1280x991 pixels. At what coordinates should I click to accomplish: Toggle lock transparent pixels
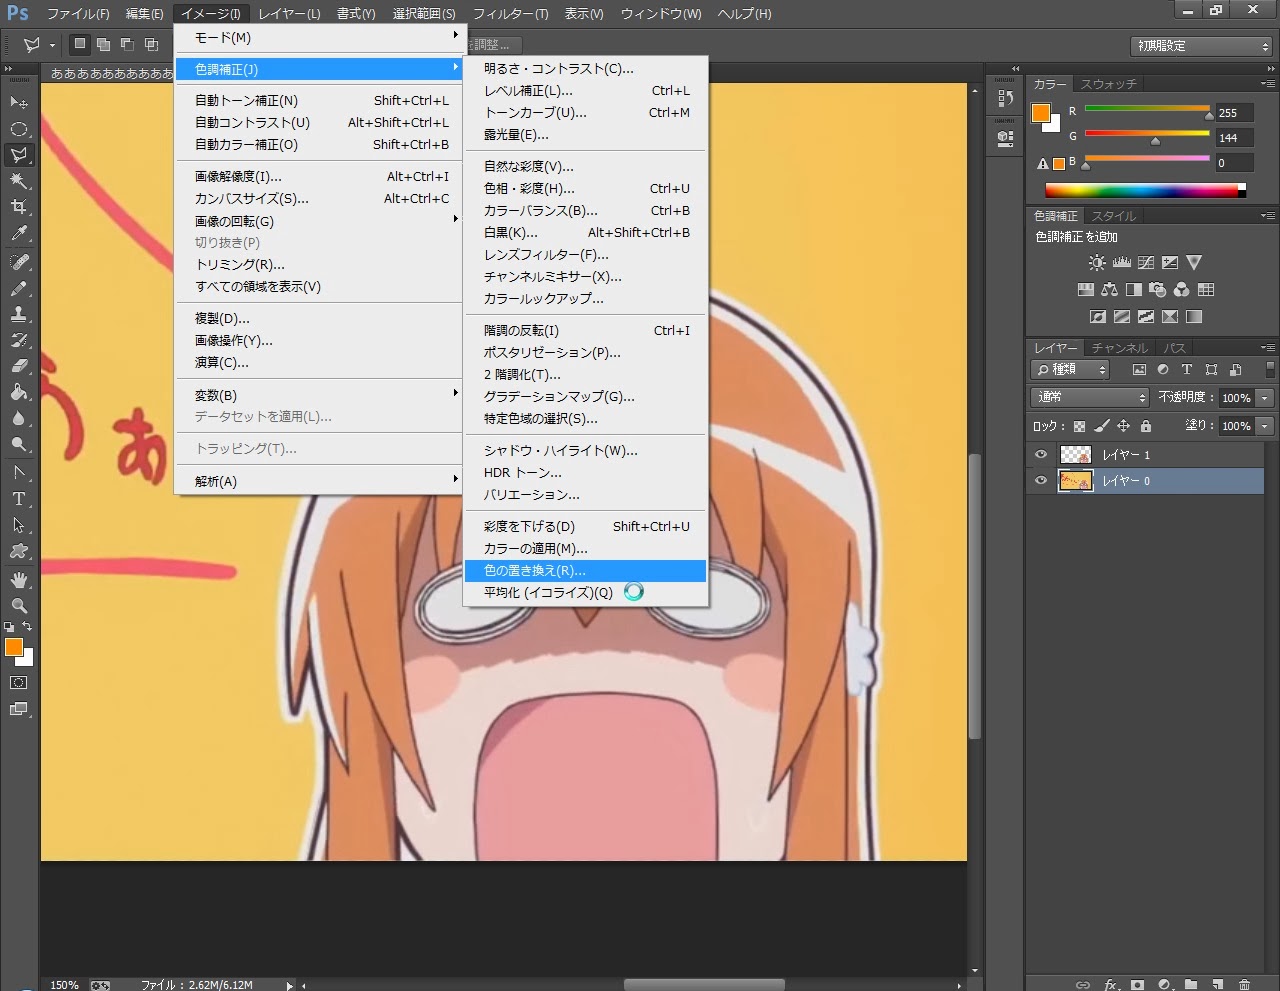click(1081, 426)
